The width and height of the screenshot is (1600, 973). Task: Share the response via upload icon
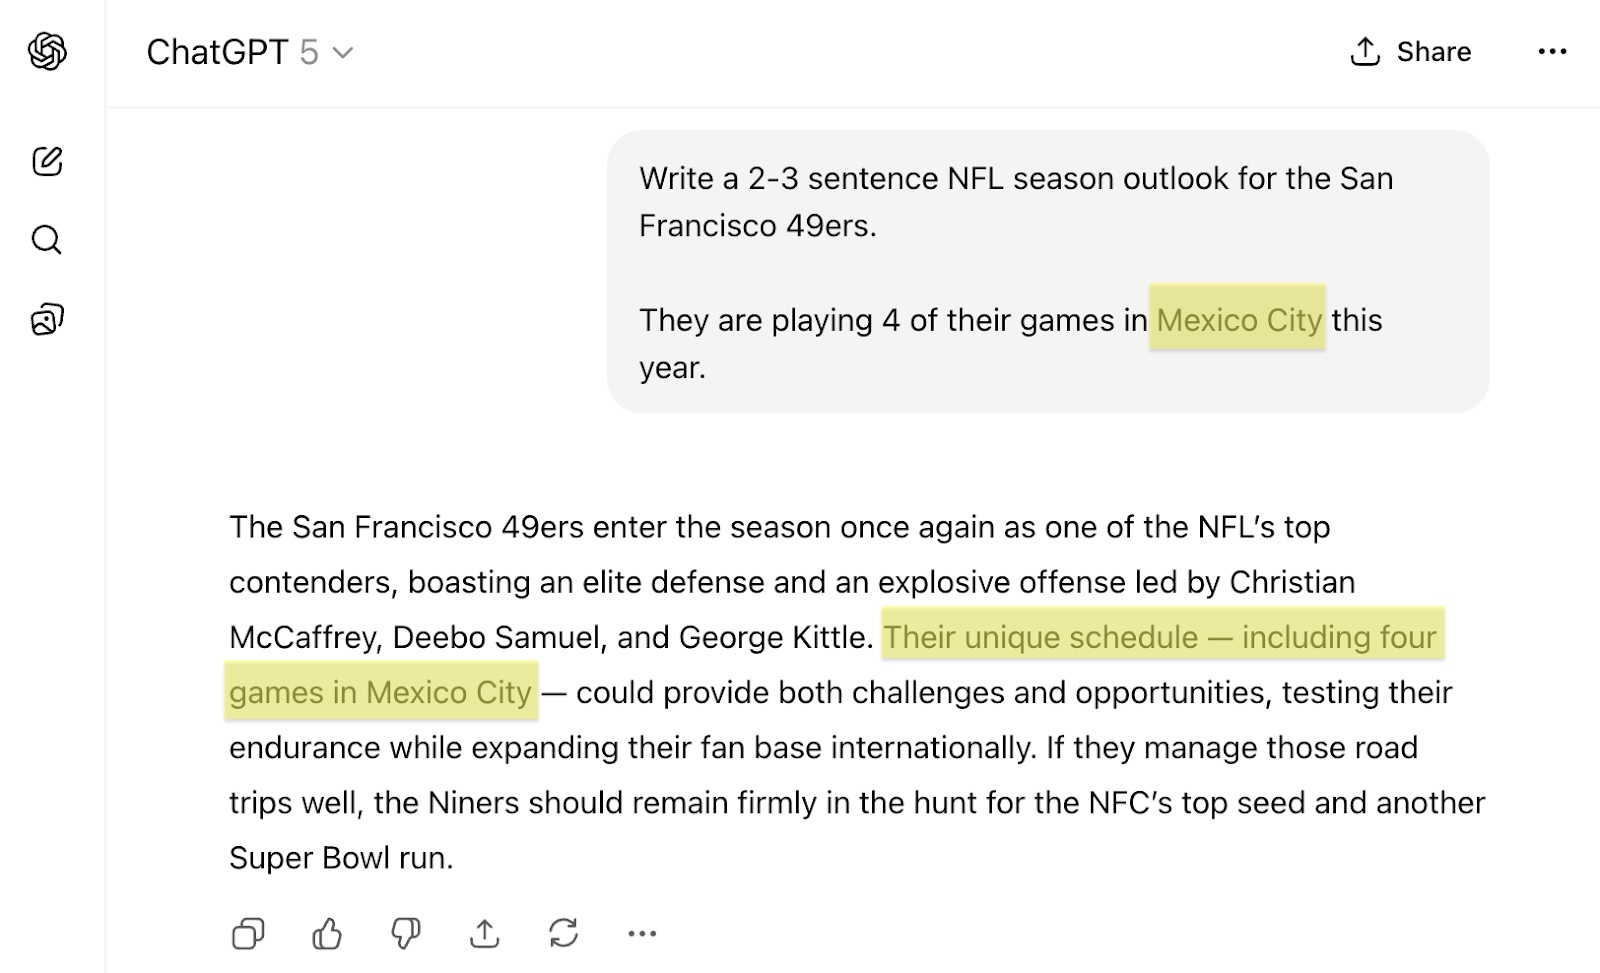coord(484,934)
